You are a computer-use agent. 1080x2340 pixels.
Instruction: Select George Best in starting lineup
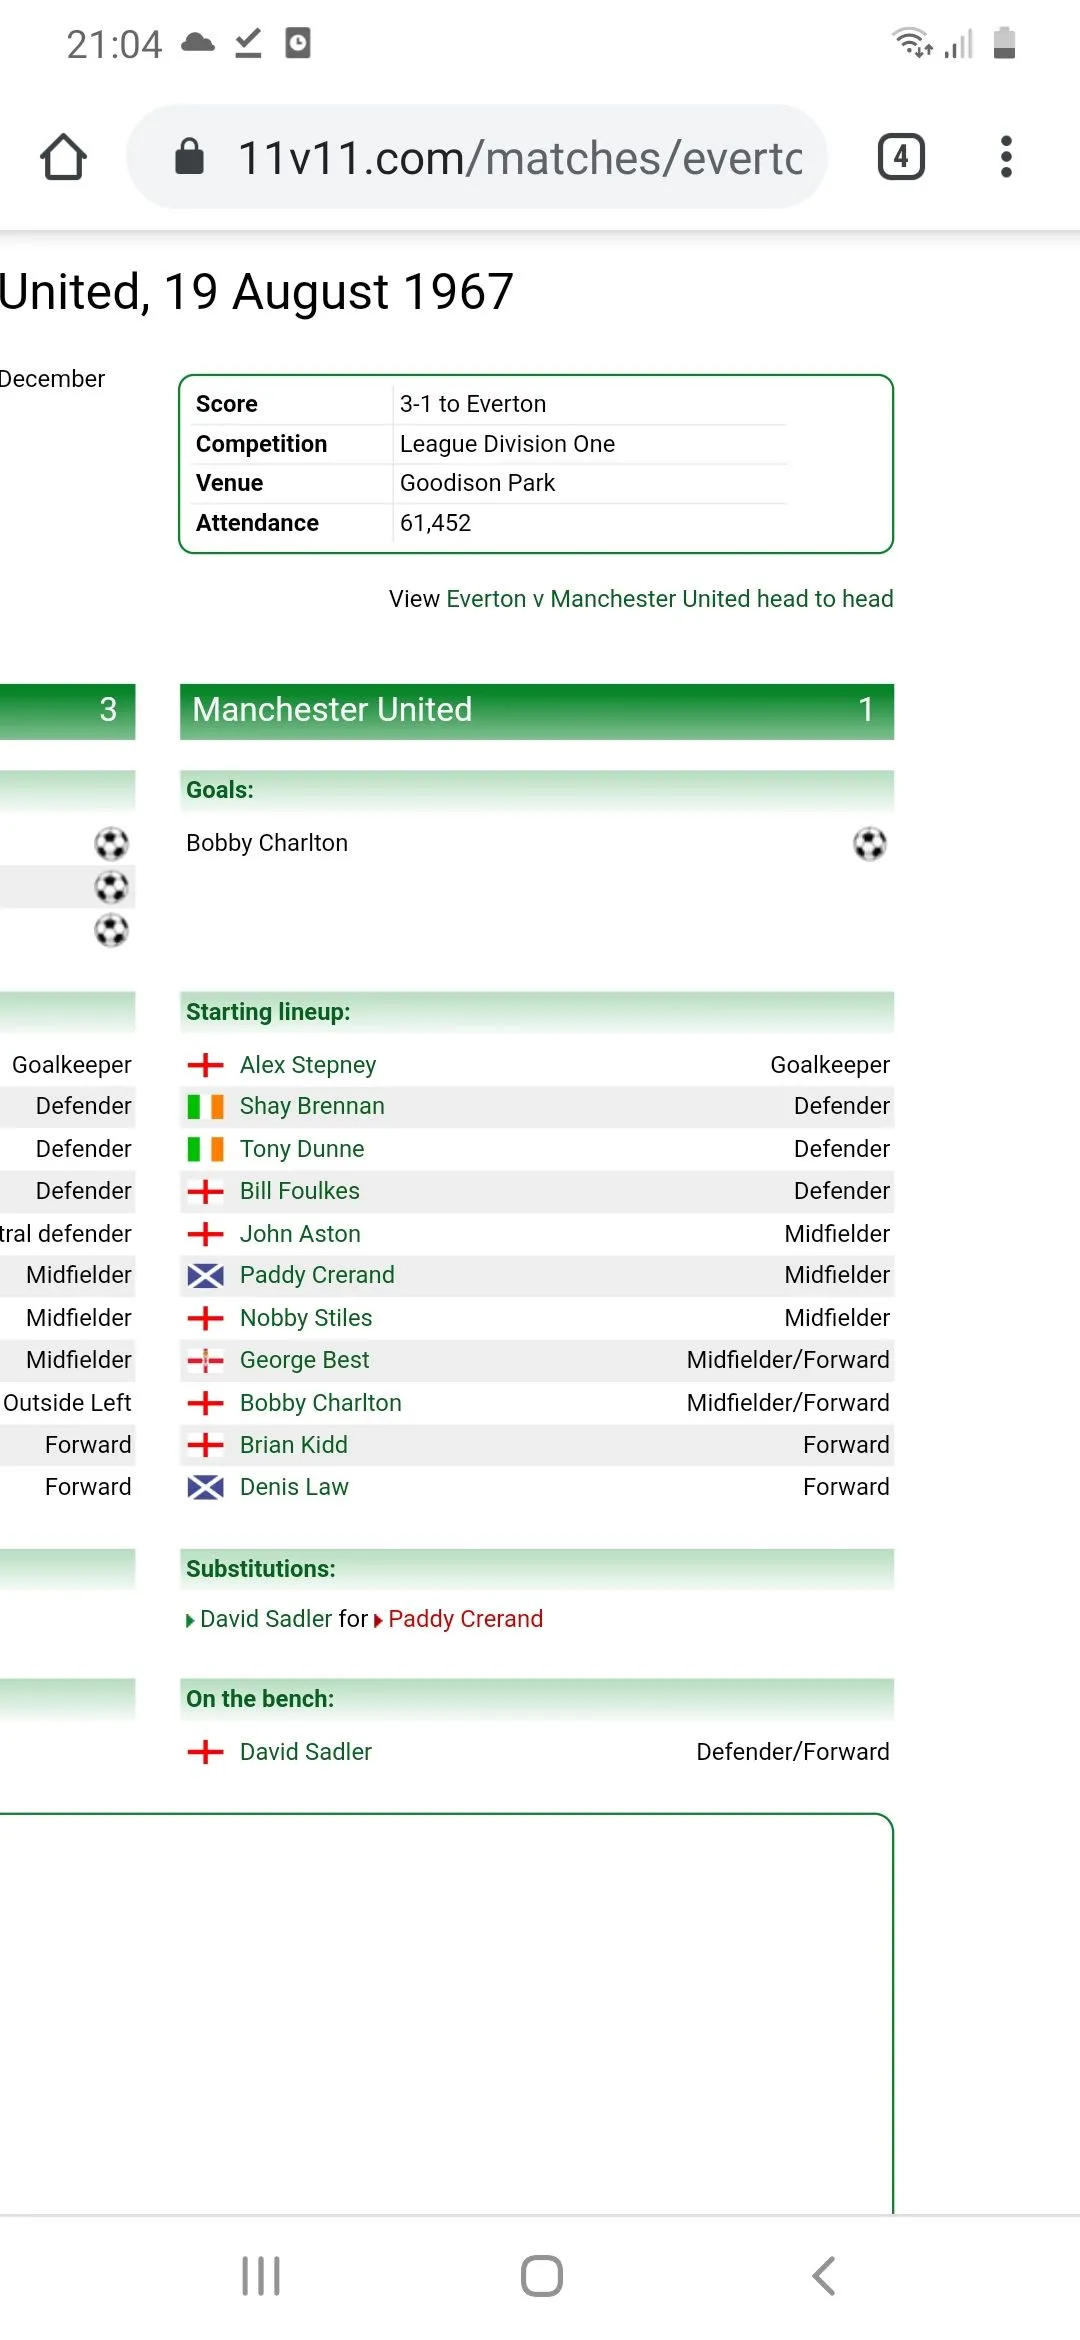click(x=304, y=1360)
